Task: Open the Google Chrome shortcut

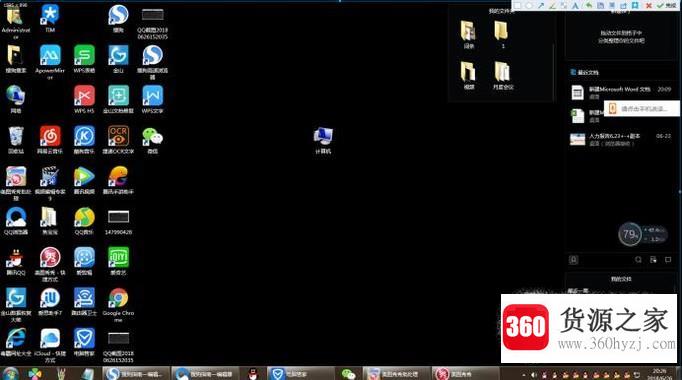Action: pyautogui.click(x=118, y=304)
